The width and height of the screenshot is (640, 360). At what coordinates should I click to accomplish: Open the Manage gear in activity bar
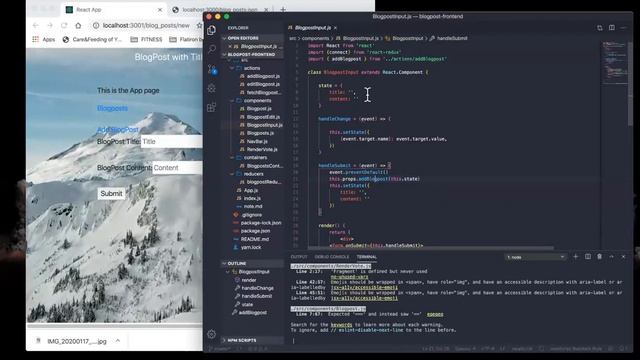pos(211,334)
